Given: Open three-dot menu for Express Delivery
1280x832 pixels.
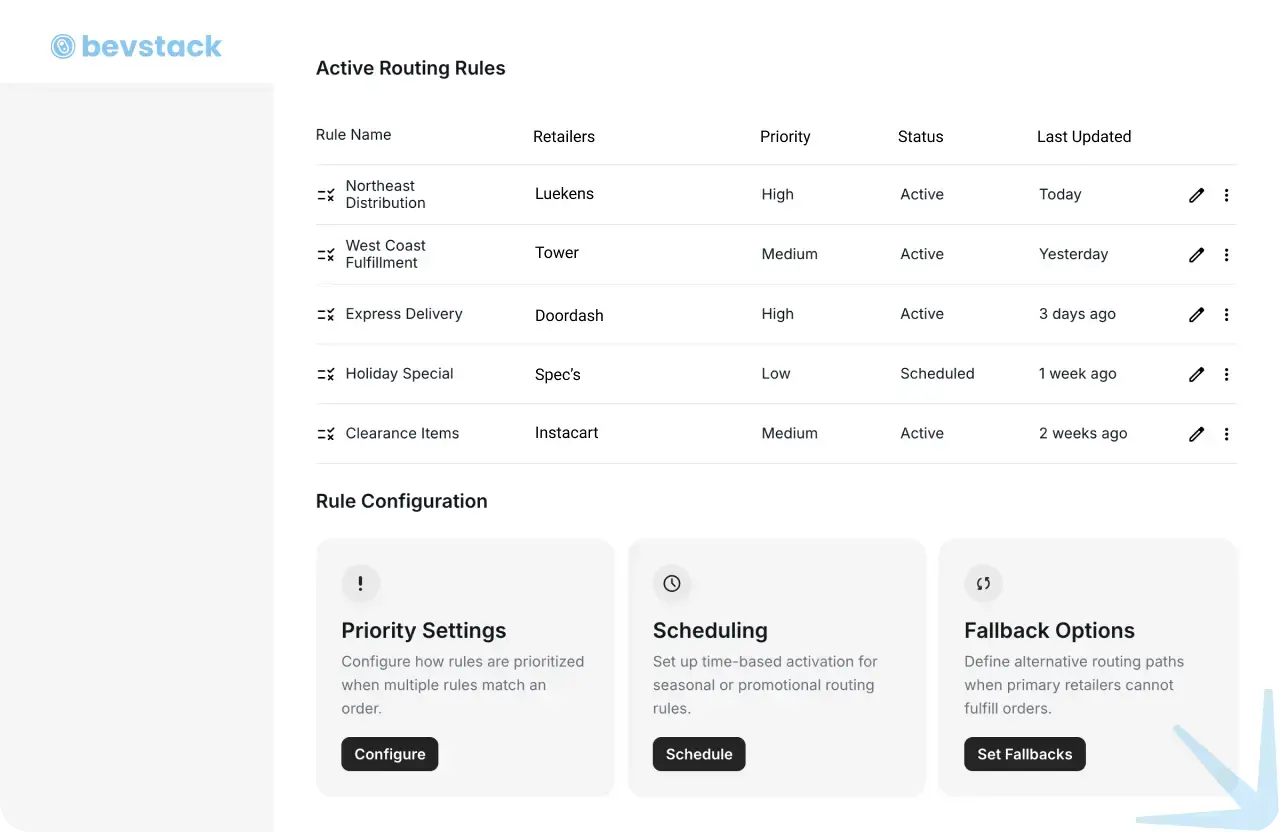Looking at the screenshot, I should 1226,315.
